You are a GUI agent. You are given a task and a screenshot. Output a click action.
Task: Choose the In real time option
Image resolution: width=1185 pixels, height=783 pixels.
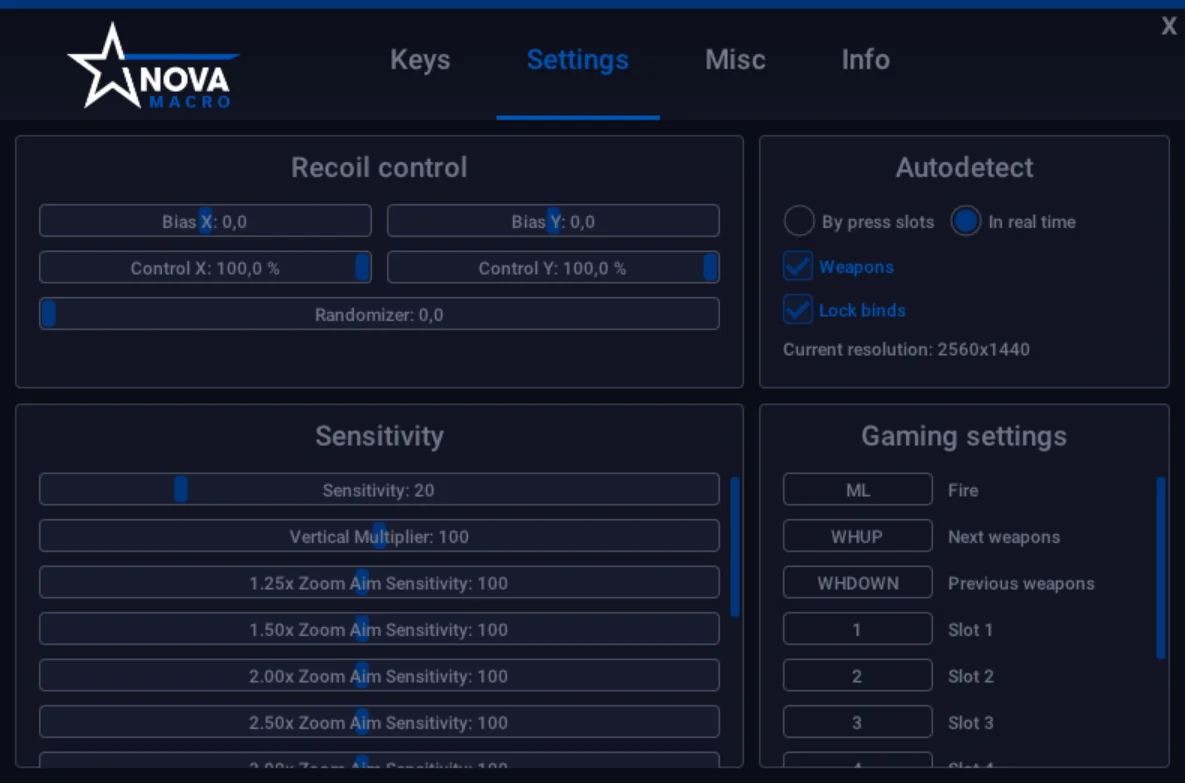pos(965,221)
